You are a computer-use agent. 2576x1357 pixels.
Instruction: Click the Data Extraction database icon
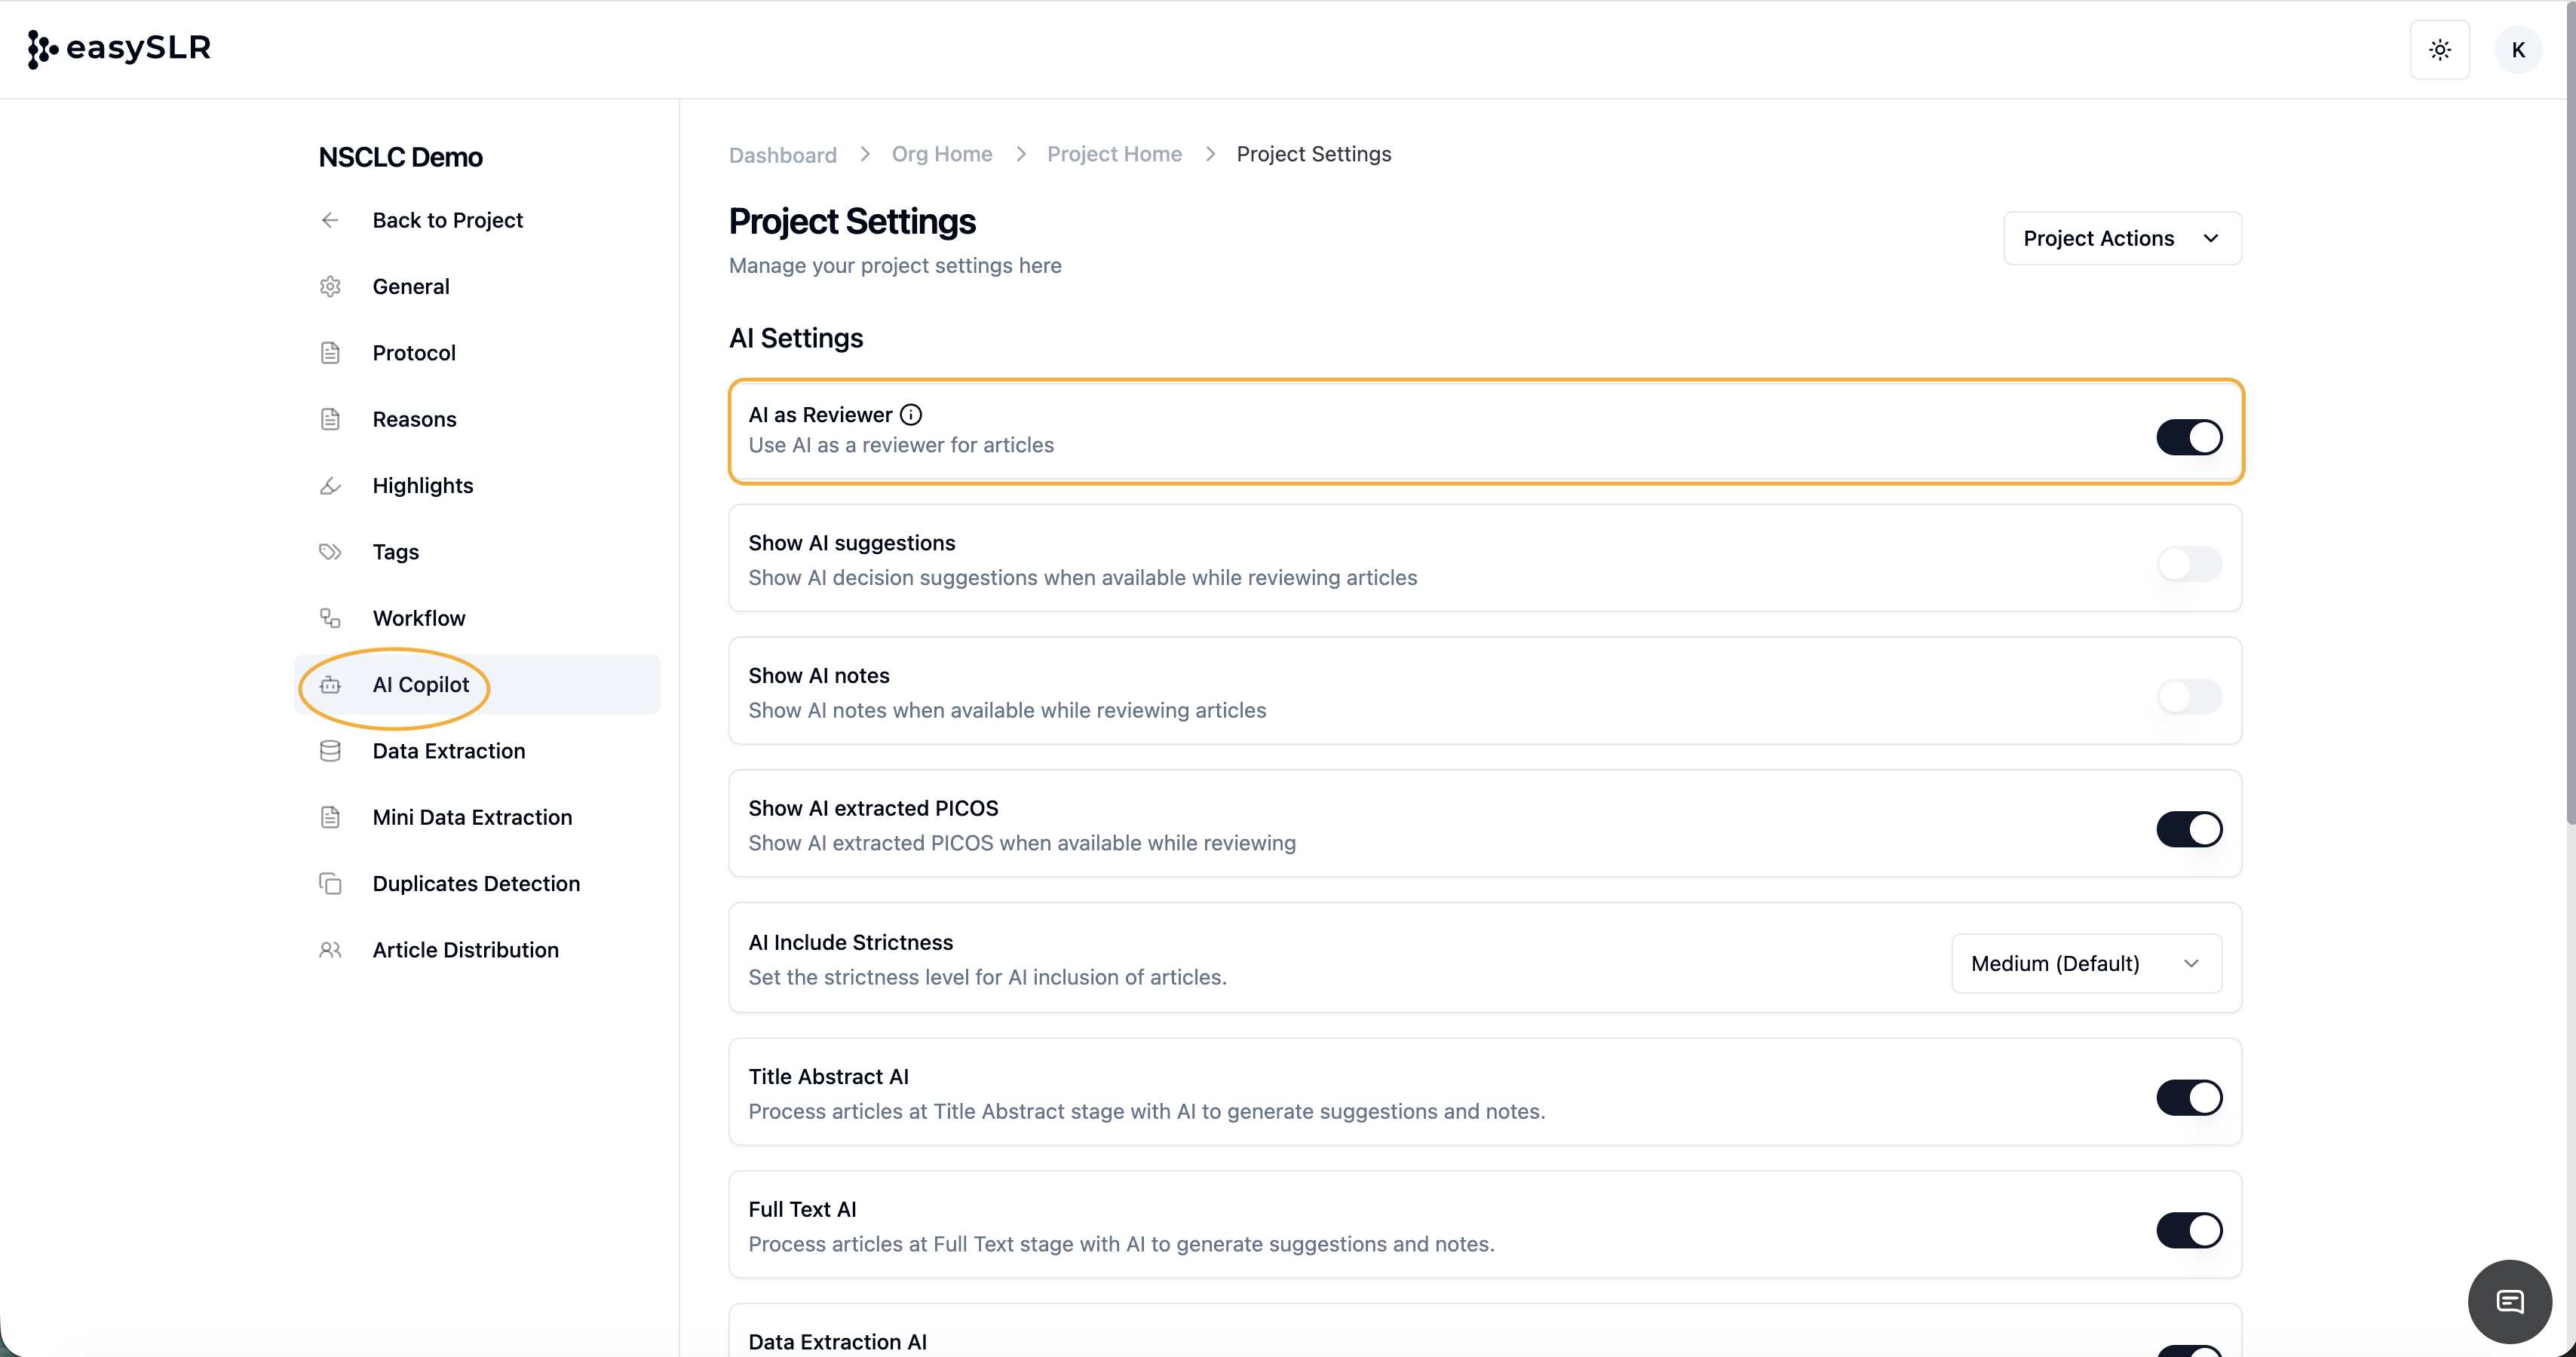click(330, 751)
